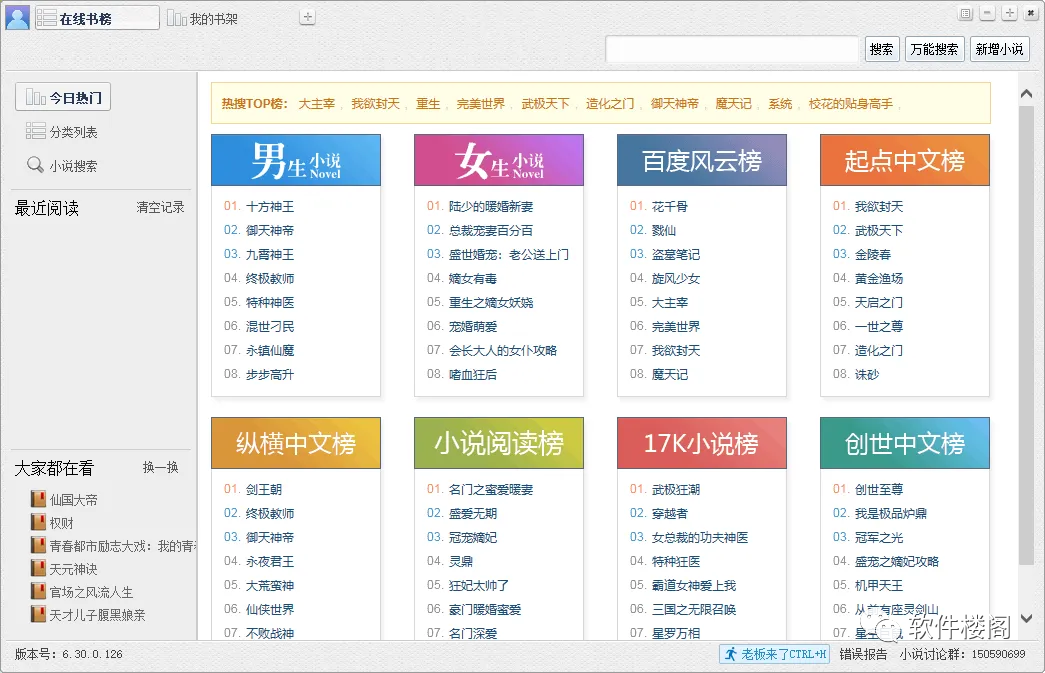Click the book icon beside 天才儿子腹黑娘亲
Viewport: 1045px width, 673px height.
point(38,614)
